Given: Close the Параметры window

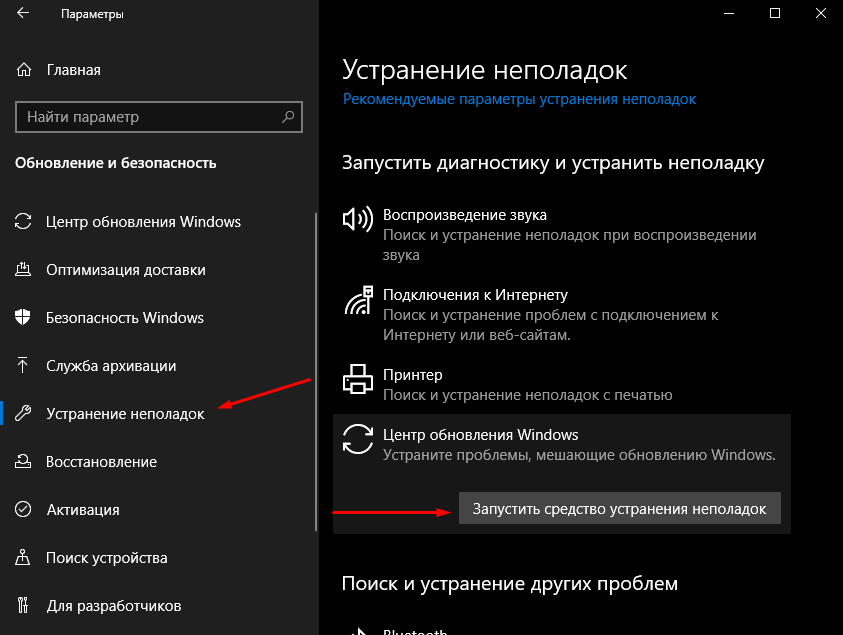Looking at the screenshot, I should click(x=820, y=13).
